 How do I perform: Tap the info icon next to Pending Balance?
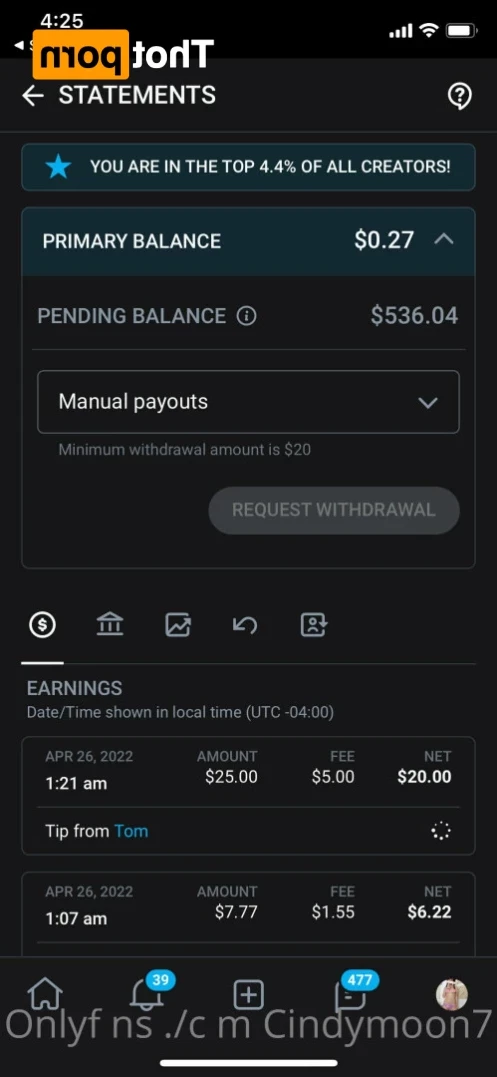pyautogui.click(x=246, y=316)
